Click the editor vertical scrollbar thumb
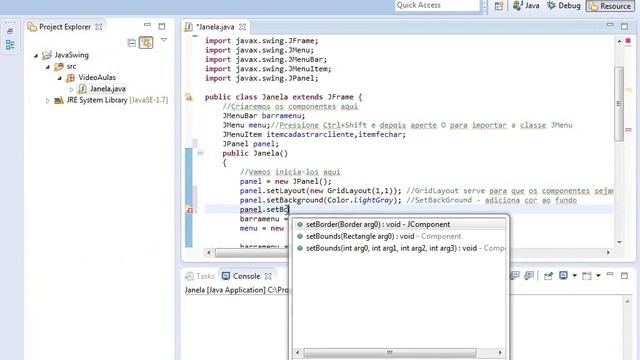Viewport: 640px width, 360px height. 619,104
